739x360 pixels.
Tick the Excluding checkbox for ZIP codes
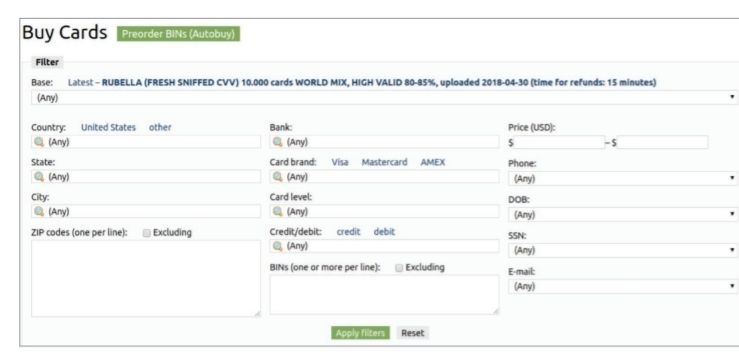[147, 233]
